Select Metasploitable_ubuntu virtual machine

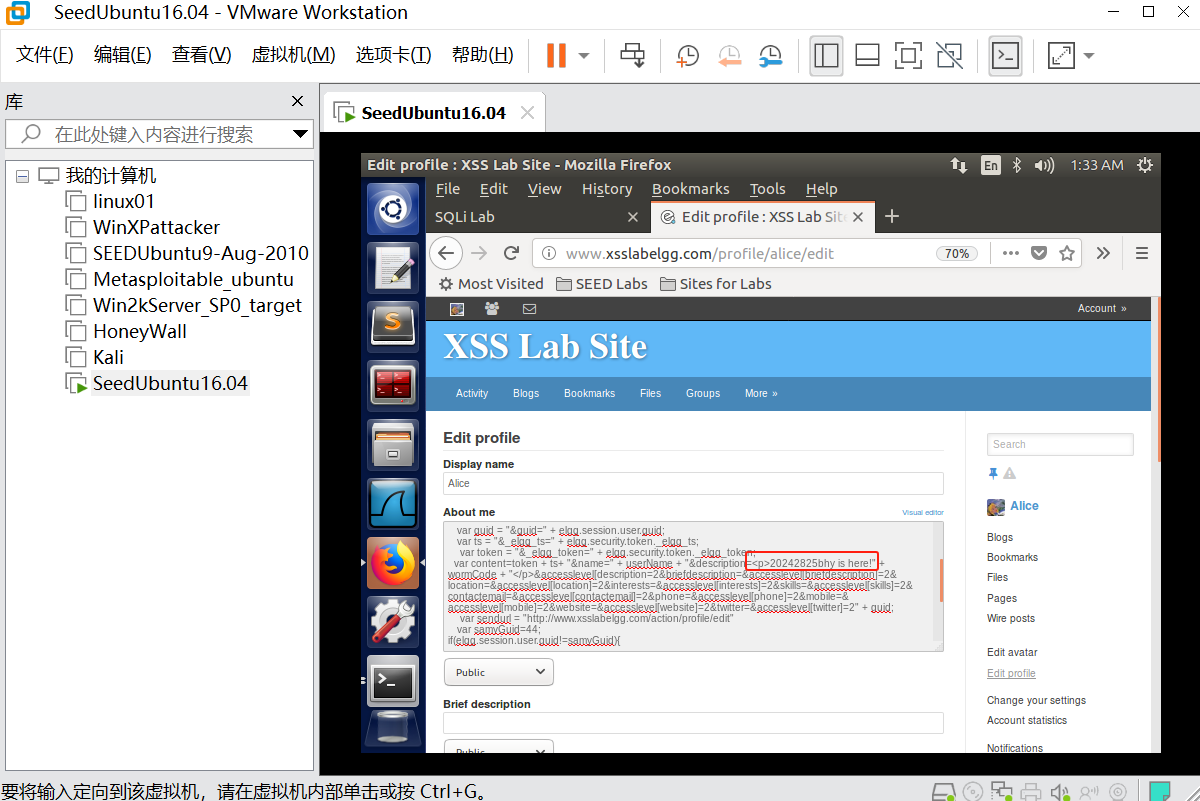pyautogui.click(x=193, y=279)
